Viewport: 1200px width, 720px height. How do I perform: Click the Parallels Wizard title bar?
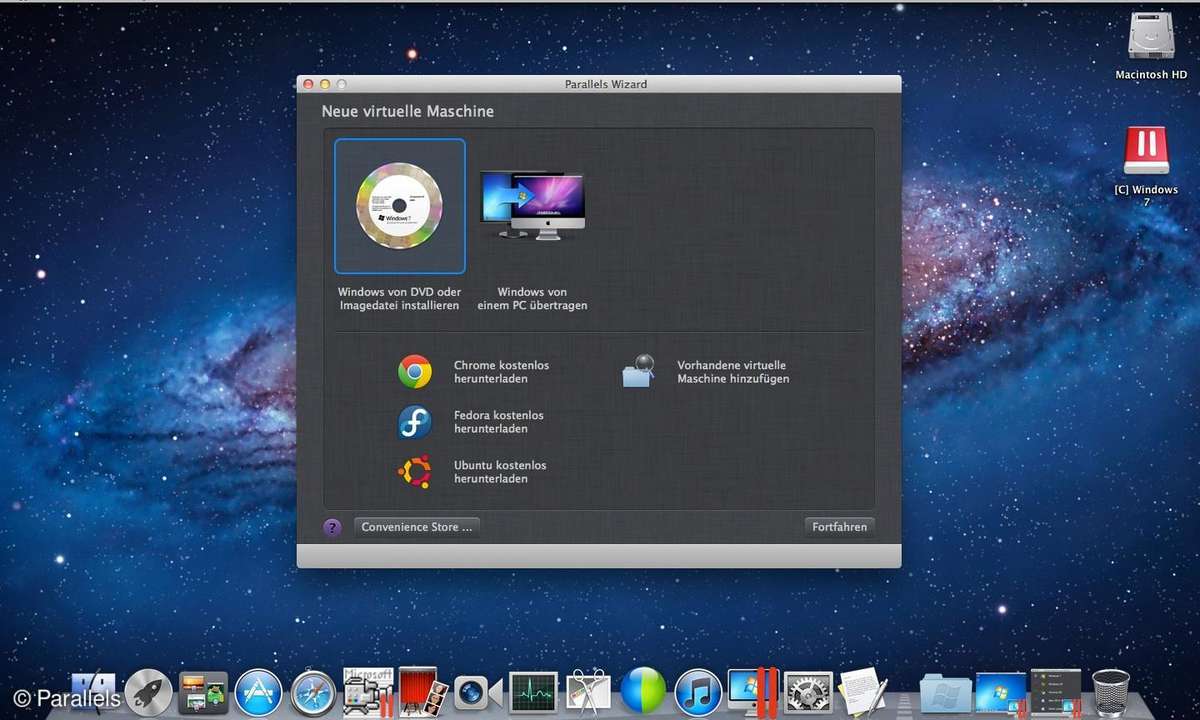[599, 84]
